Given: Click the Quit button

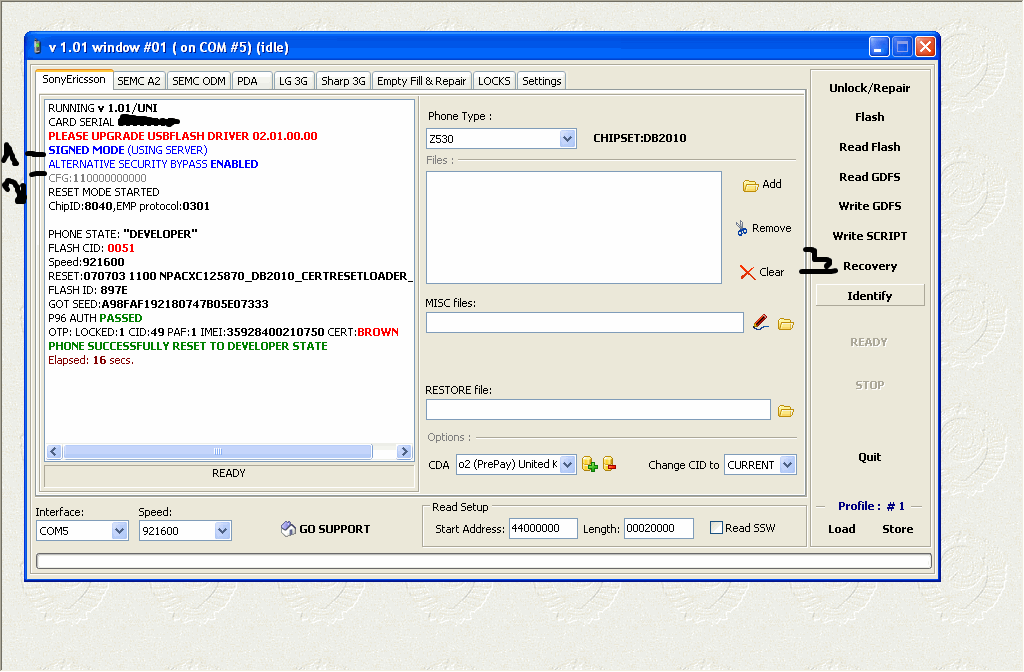Looking at the screenshot, I should [x=869, y=457].
